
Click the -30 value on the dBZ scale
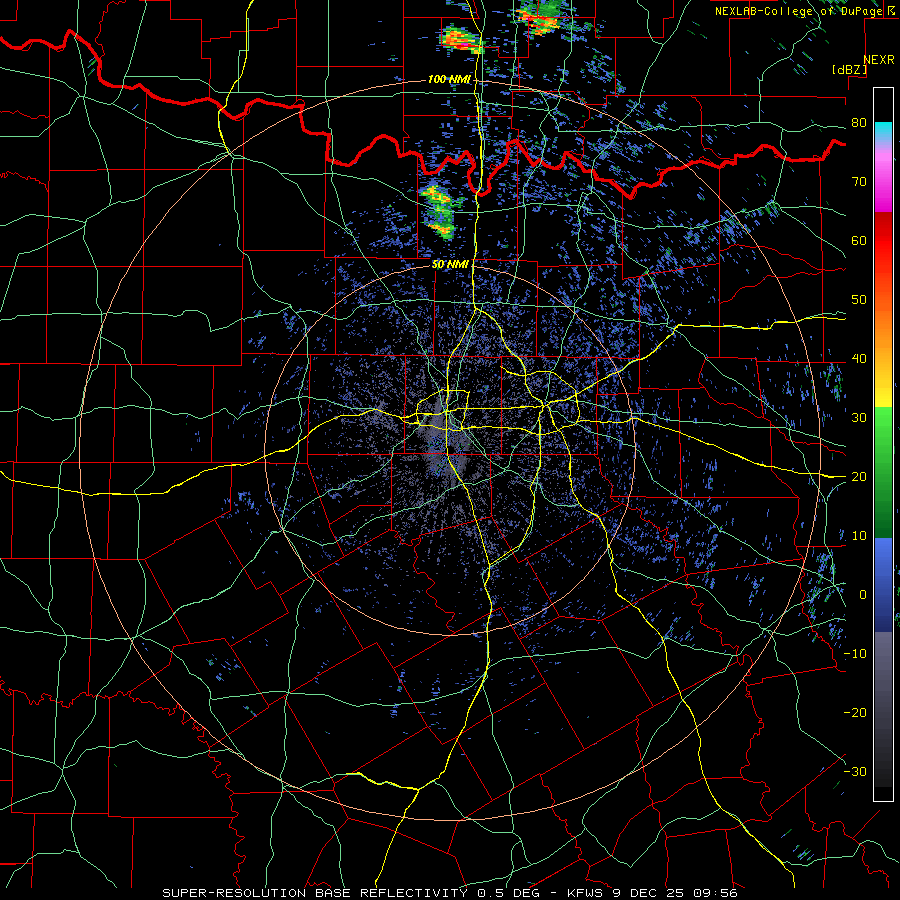855,772
